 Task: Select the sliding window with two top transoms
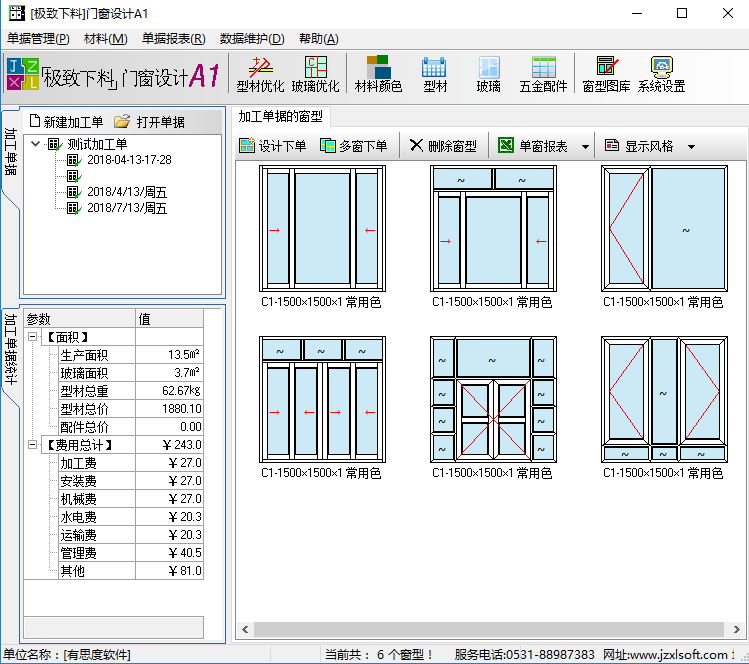click(x=493, y=228)
